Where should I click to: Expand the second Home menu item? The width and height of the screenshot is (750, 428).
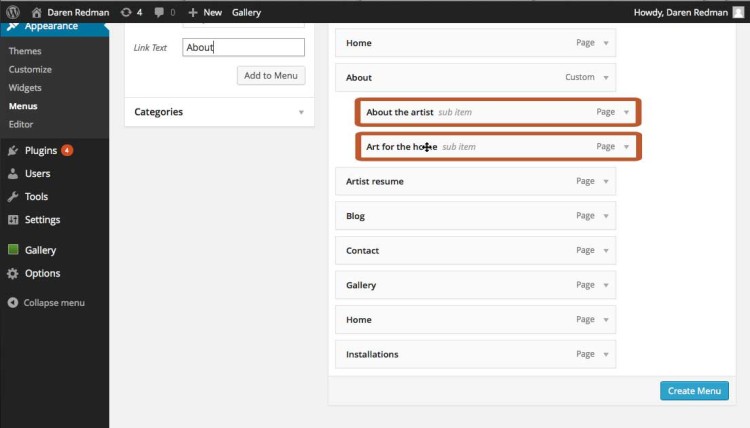click(606, 320)
